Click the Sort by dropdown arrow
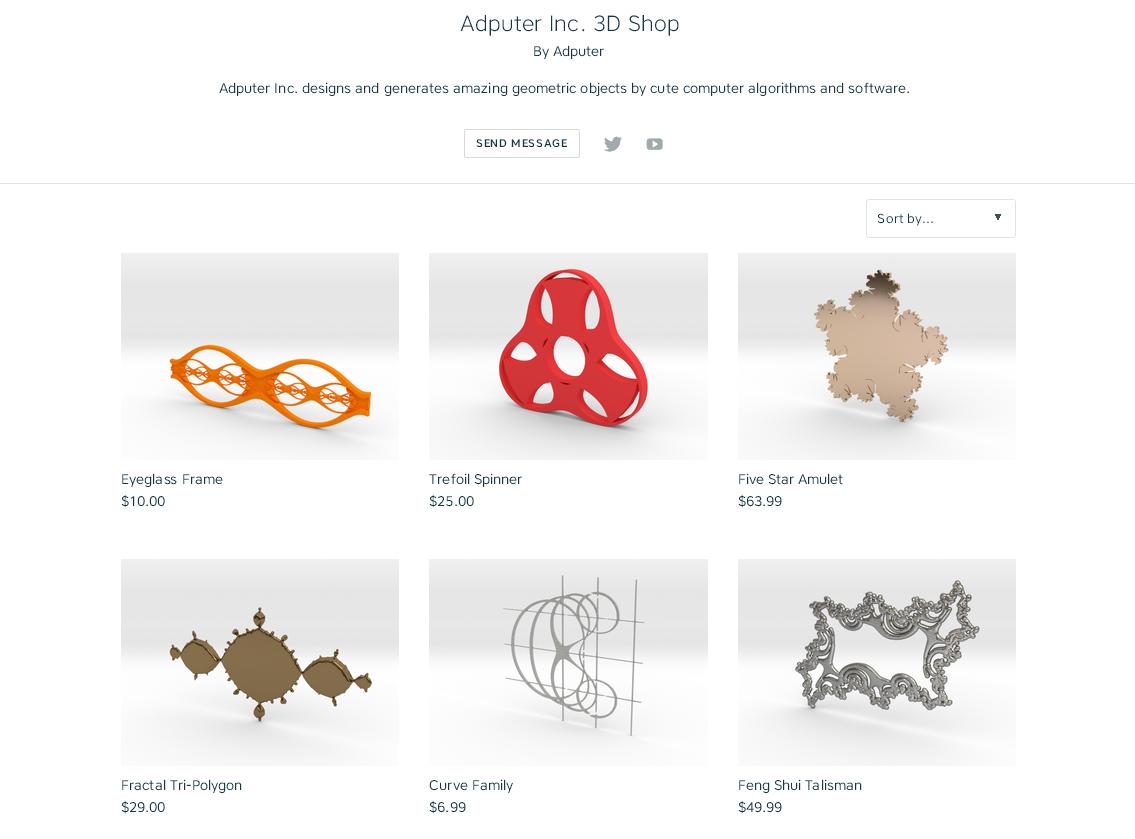The width and height of the screenshot is (1135, 839). 997,217
